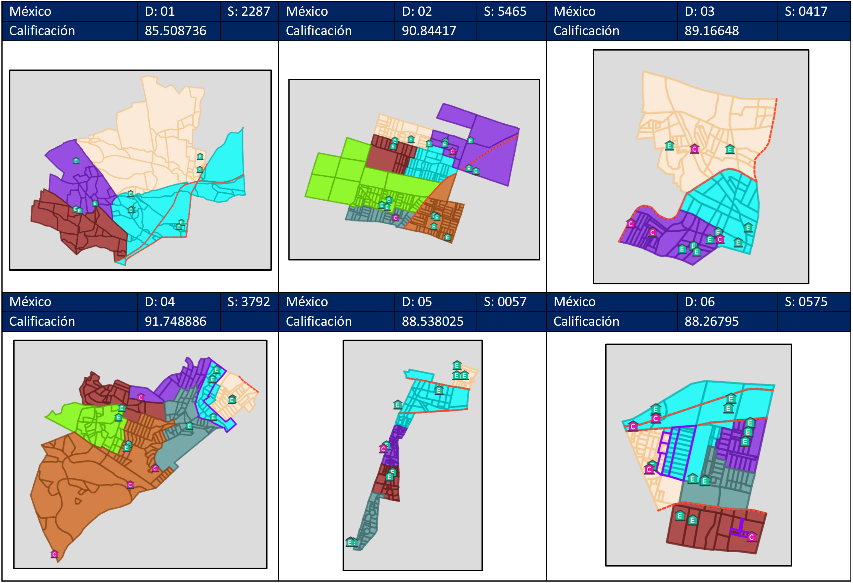Select the pink marker in District 06's dark red zone
This screenshot has width=853, height=583.
point(751,537)
